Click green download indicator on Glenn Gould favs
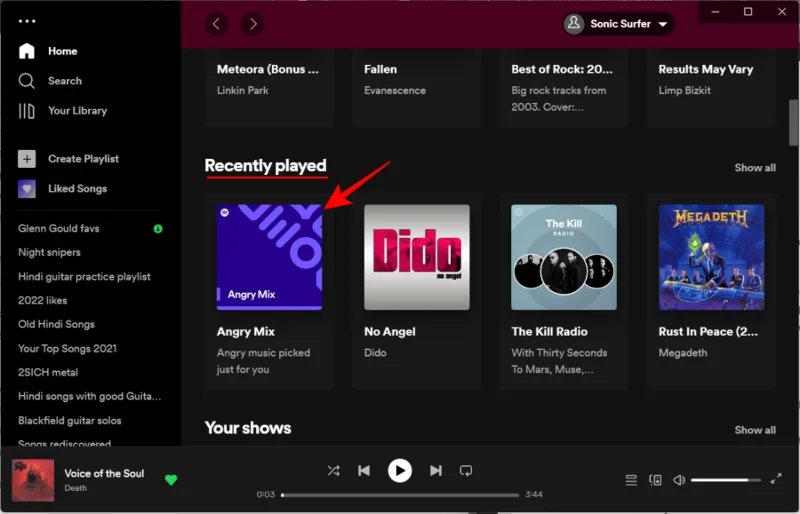Image resolution: width=800 pixels, height=514 pixels. click(x=158, y=229)
